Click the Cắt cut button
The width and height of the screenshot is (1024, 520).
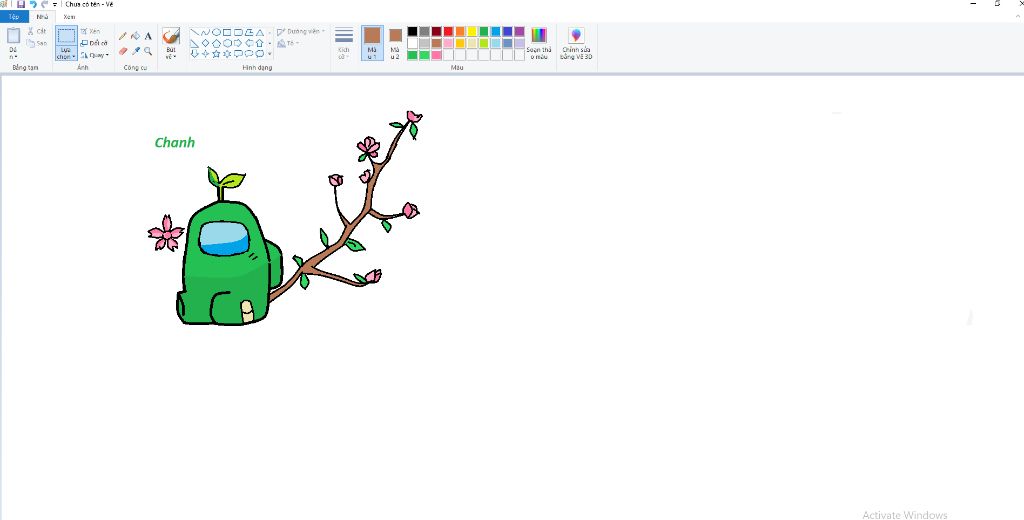coord(37,31)
